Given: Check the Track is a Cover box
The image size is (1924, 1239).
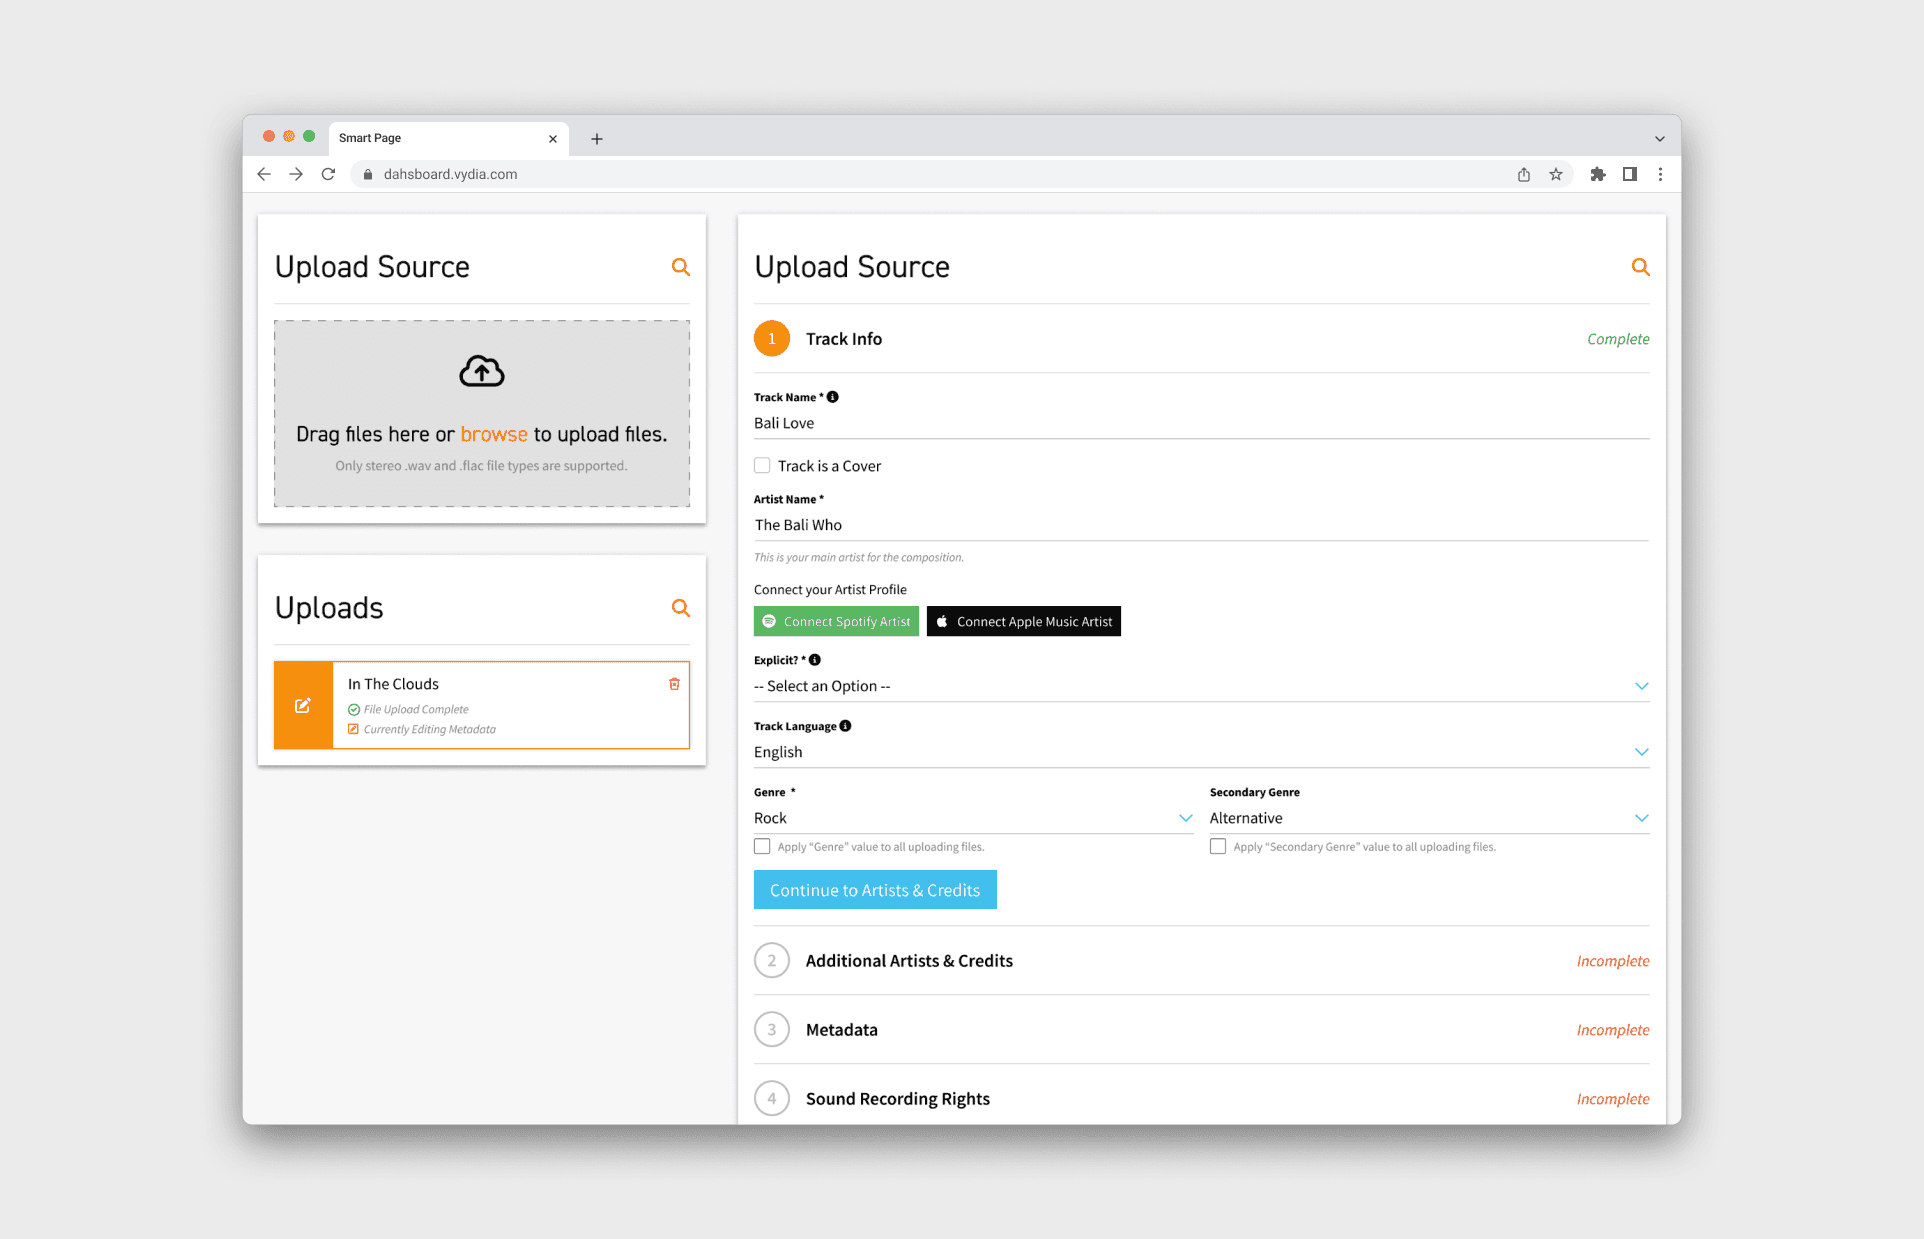Looking at the screenshot, I should click(762, 466).
